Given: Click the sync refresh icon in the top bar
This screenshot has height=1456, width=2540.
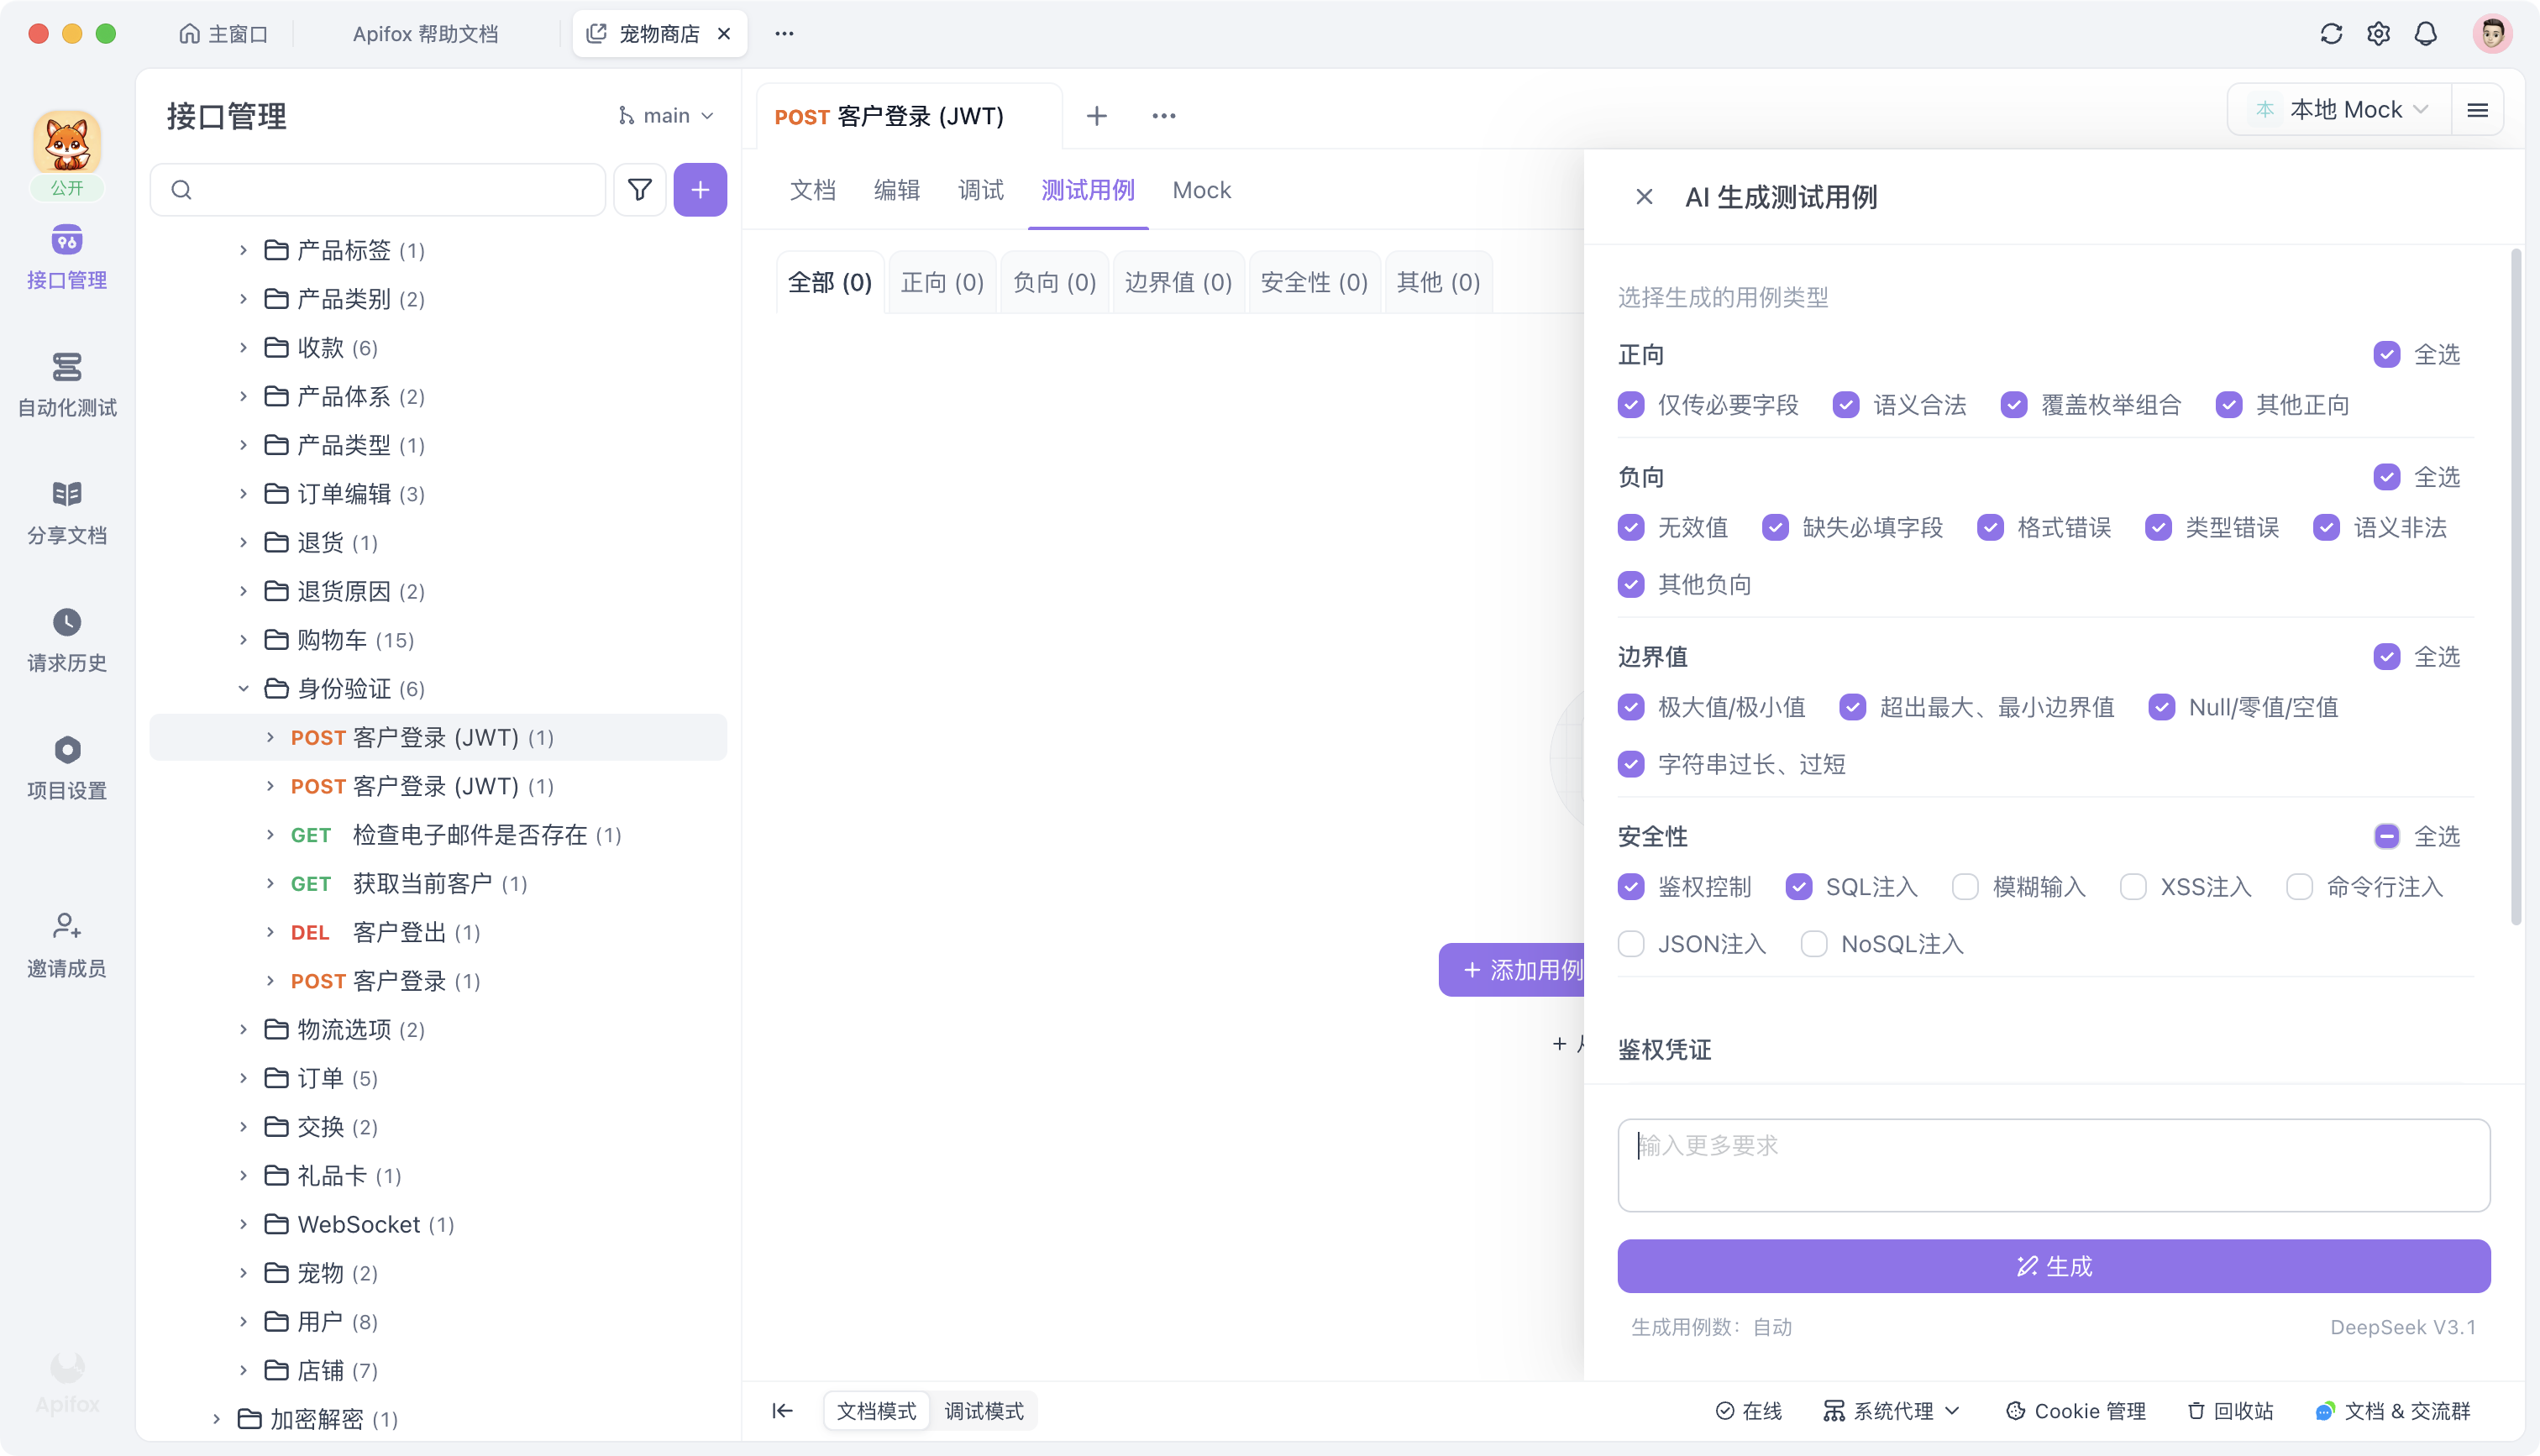Looking at the screenshot, I should [2331, 33].
